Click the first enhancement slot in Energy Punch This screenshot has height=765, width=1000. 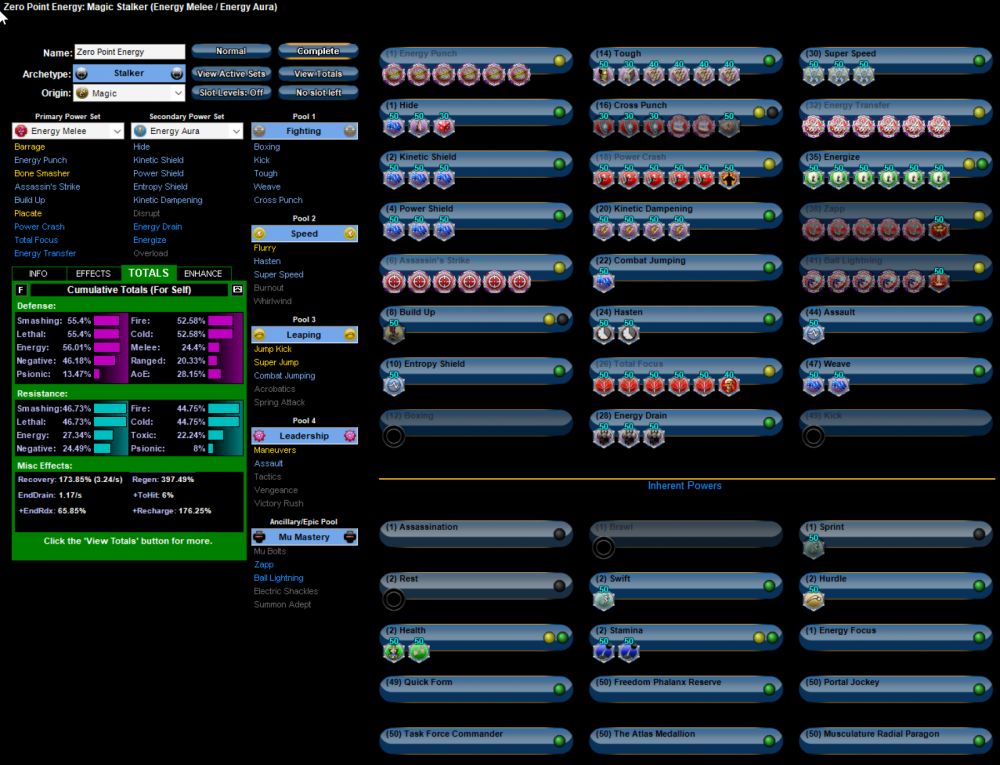click(x=394, y=73)
